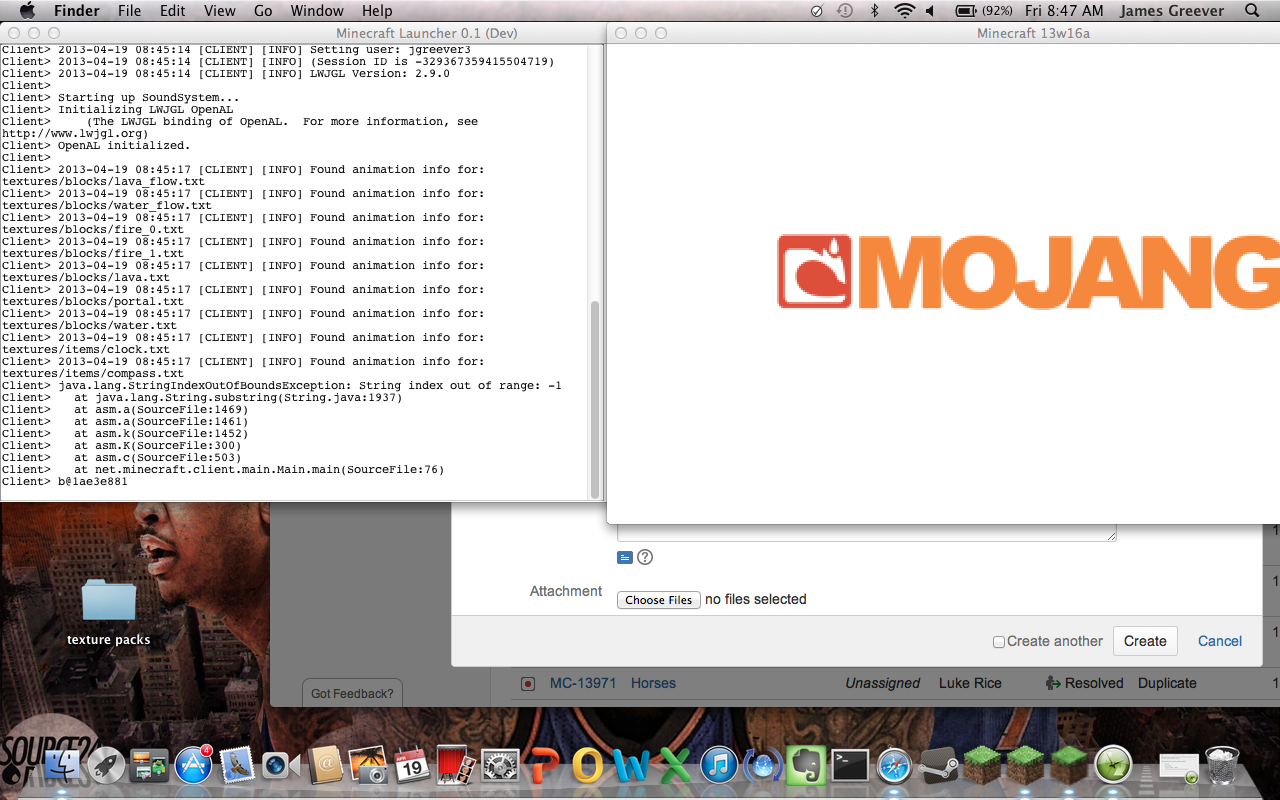Open the Help menu
This screenshot has width=1280, height=800.
[x=377, y=11]
